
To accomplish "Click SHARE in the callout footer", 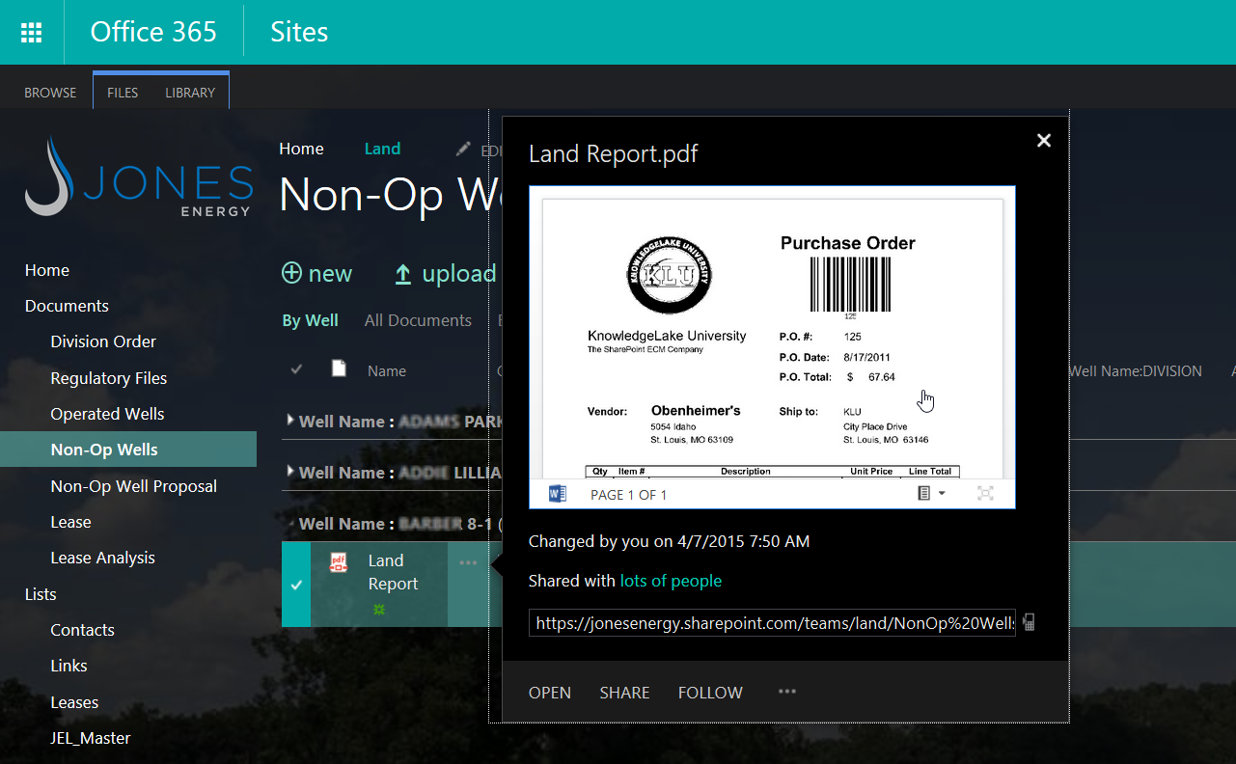I will (x=625, y=692).
